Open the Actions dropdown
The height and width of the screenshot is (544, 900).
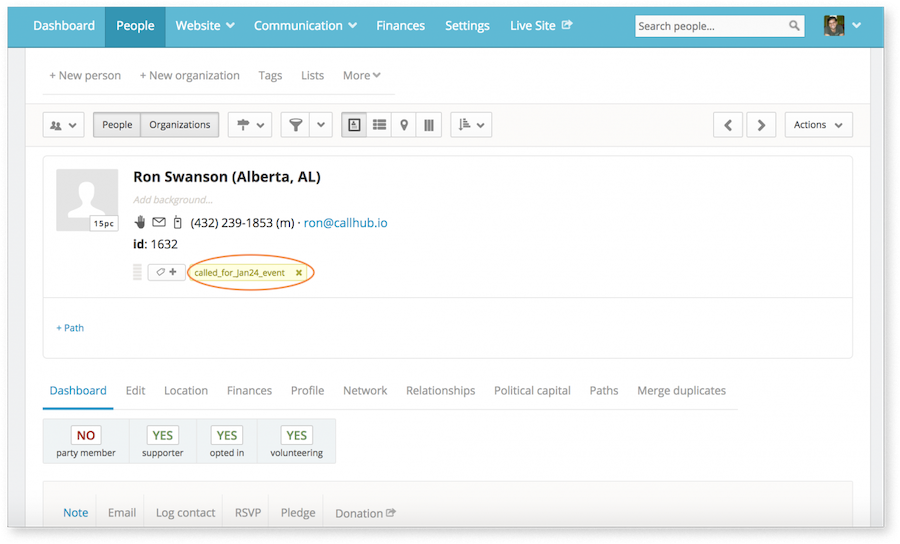pos(818,125)
